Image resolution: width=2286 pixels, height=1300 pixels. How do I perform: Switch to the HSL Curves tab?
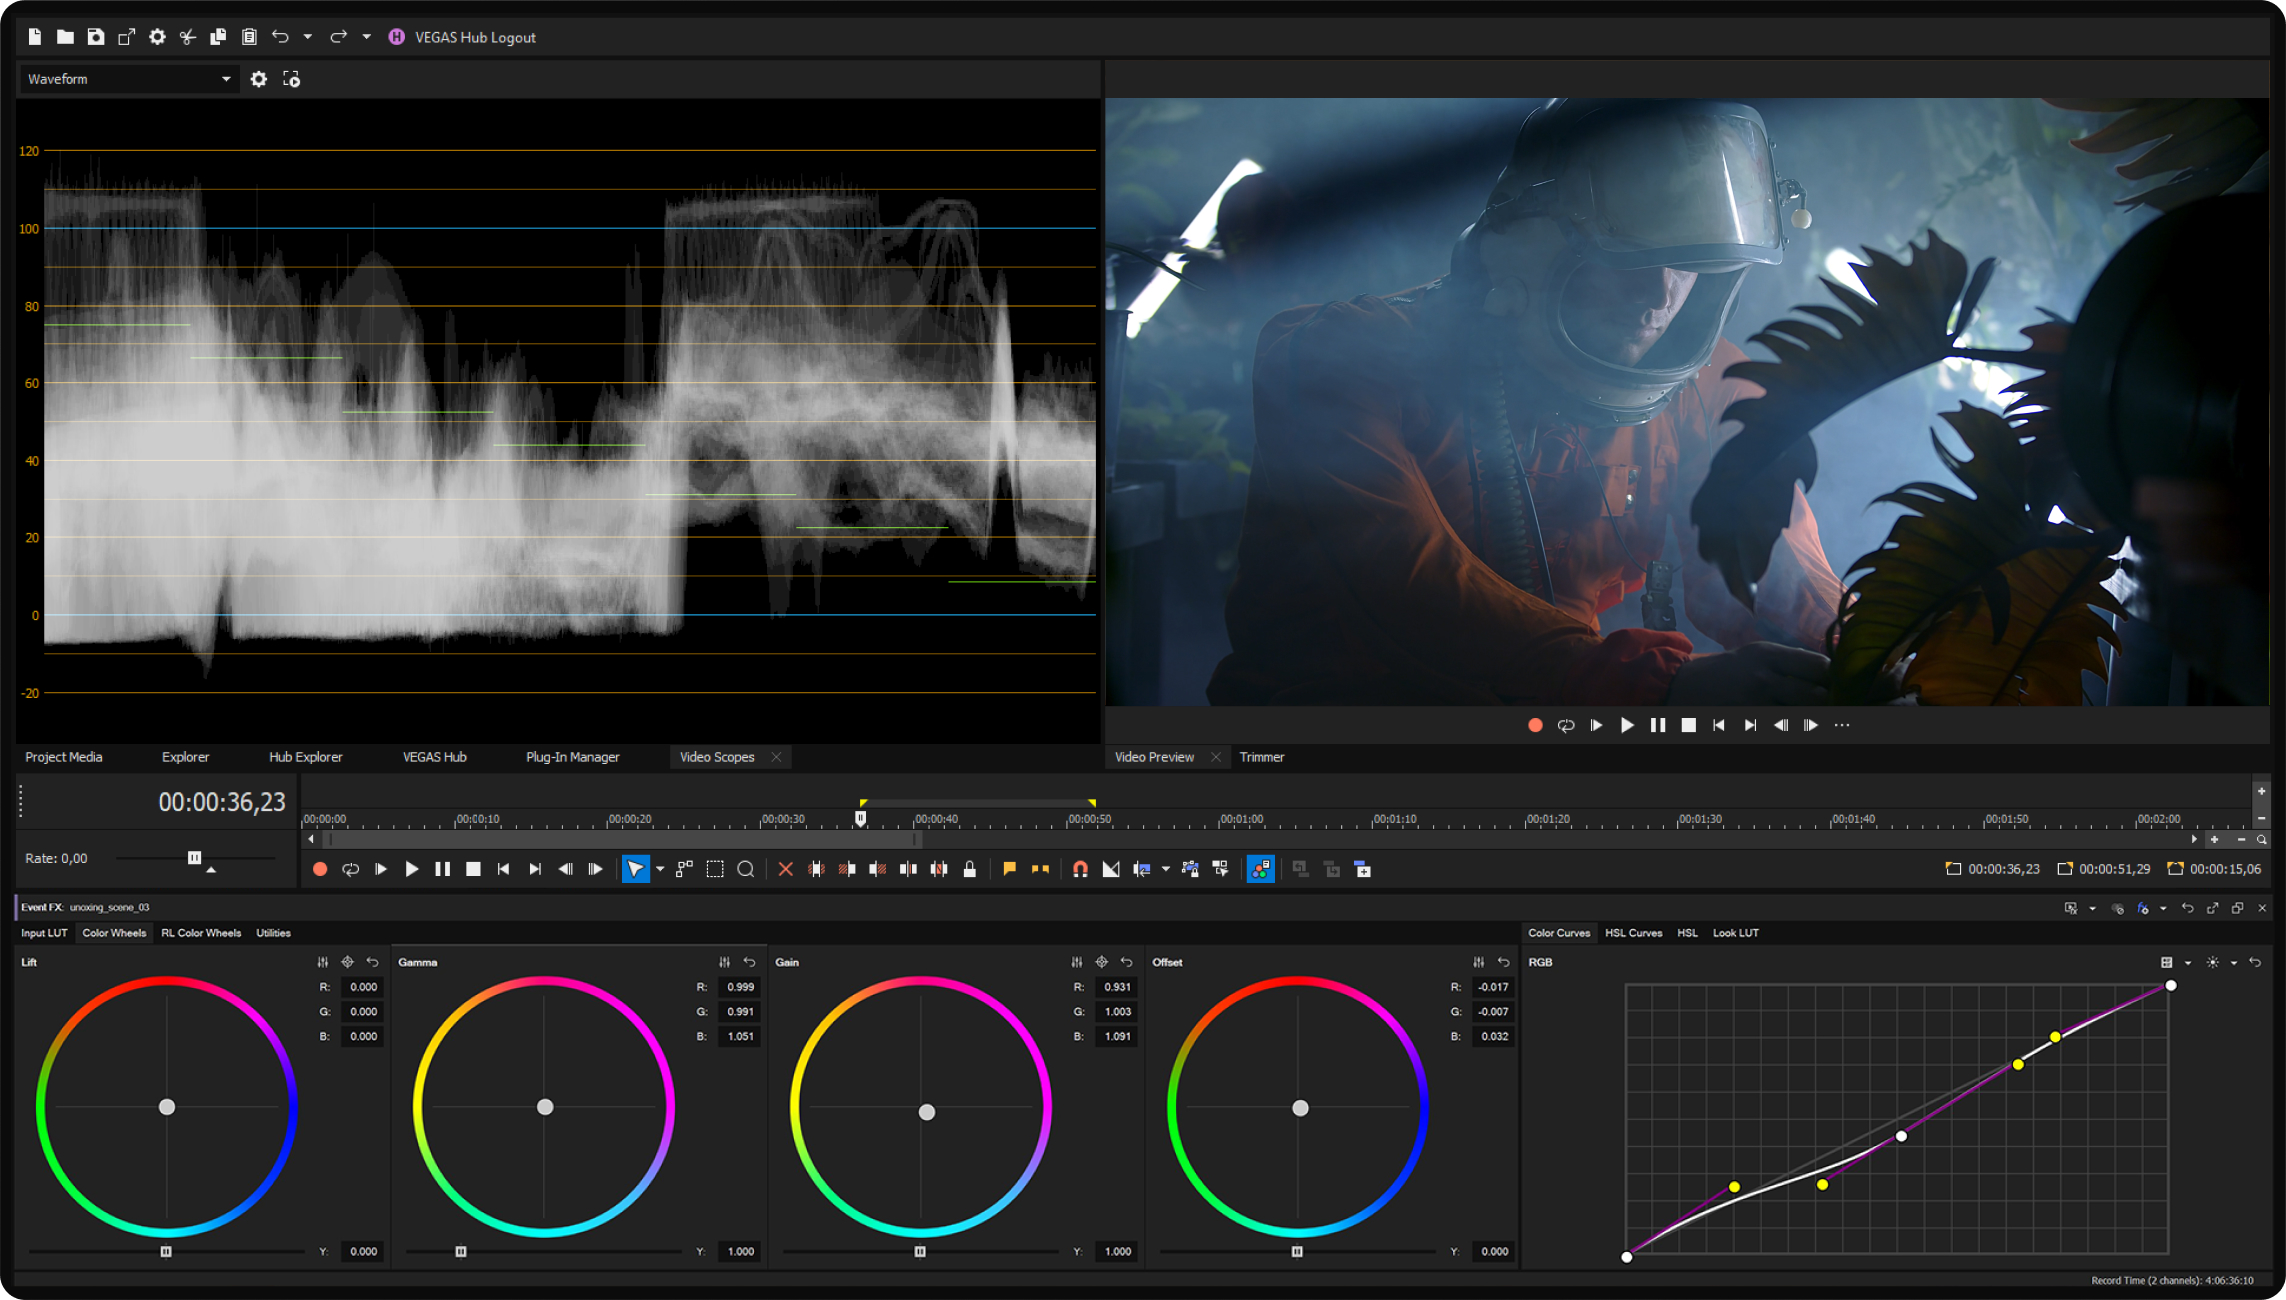coord(1634,932)
